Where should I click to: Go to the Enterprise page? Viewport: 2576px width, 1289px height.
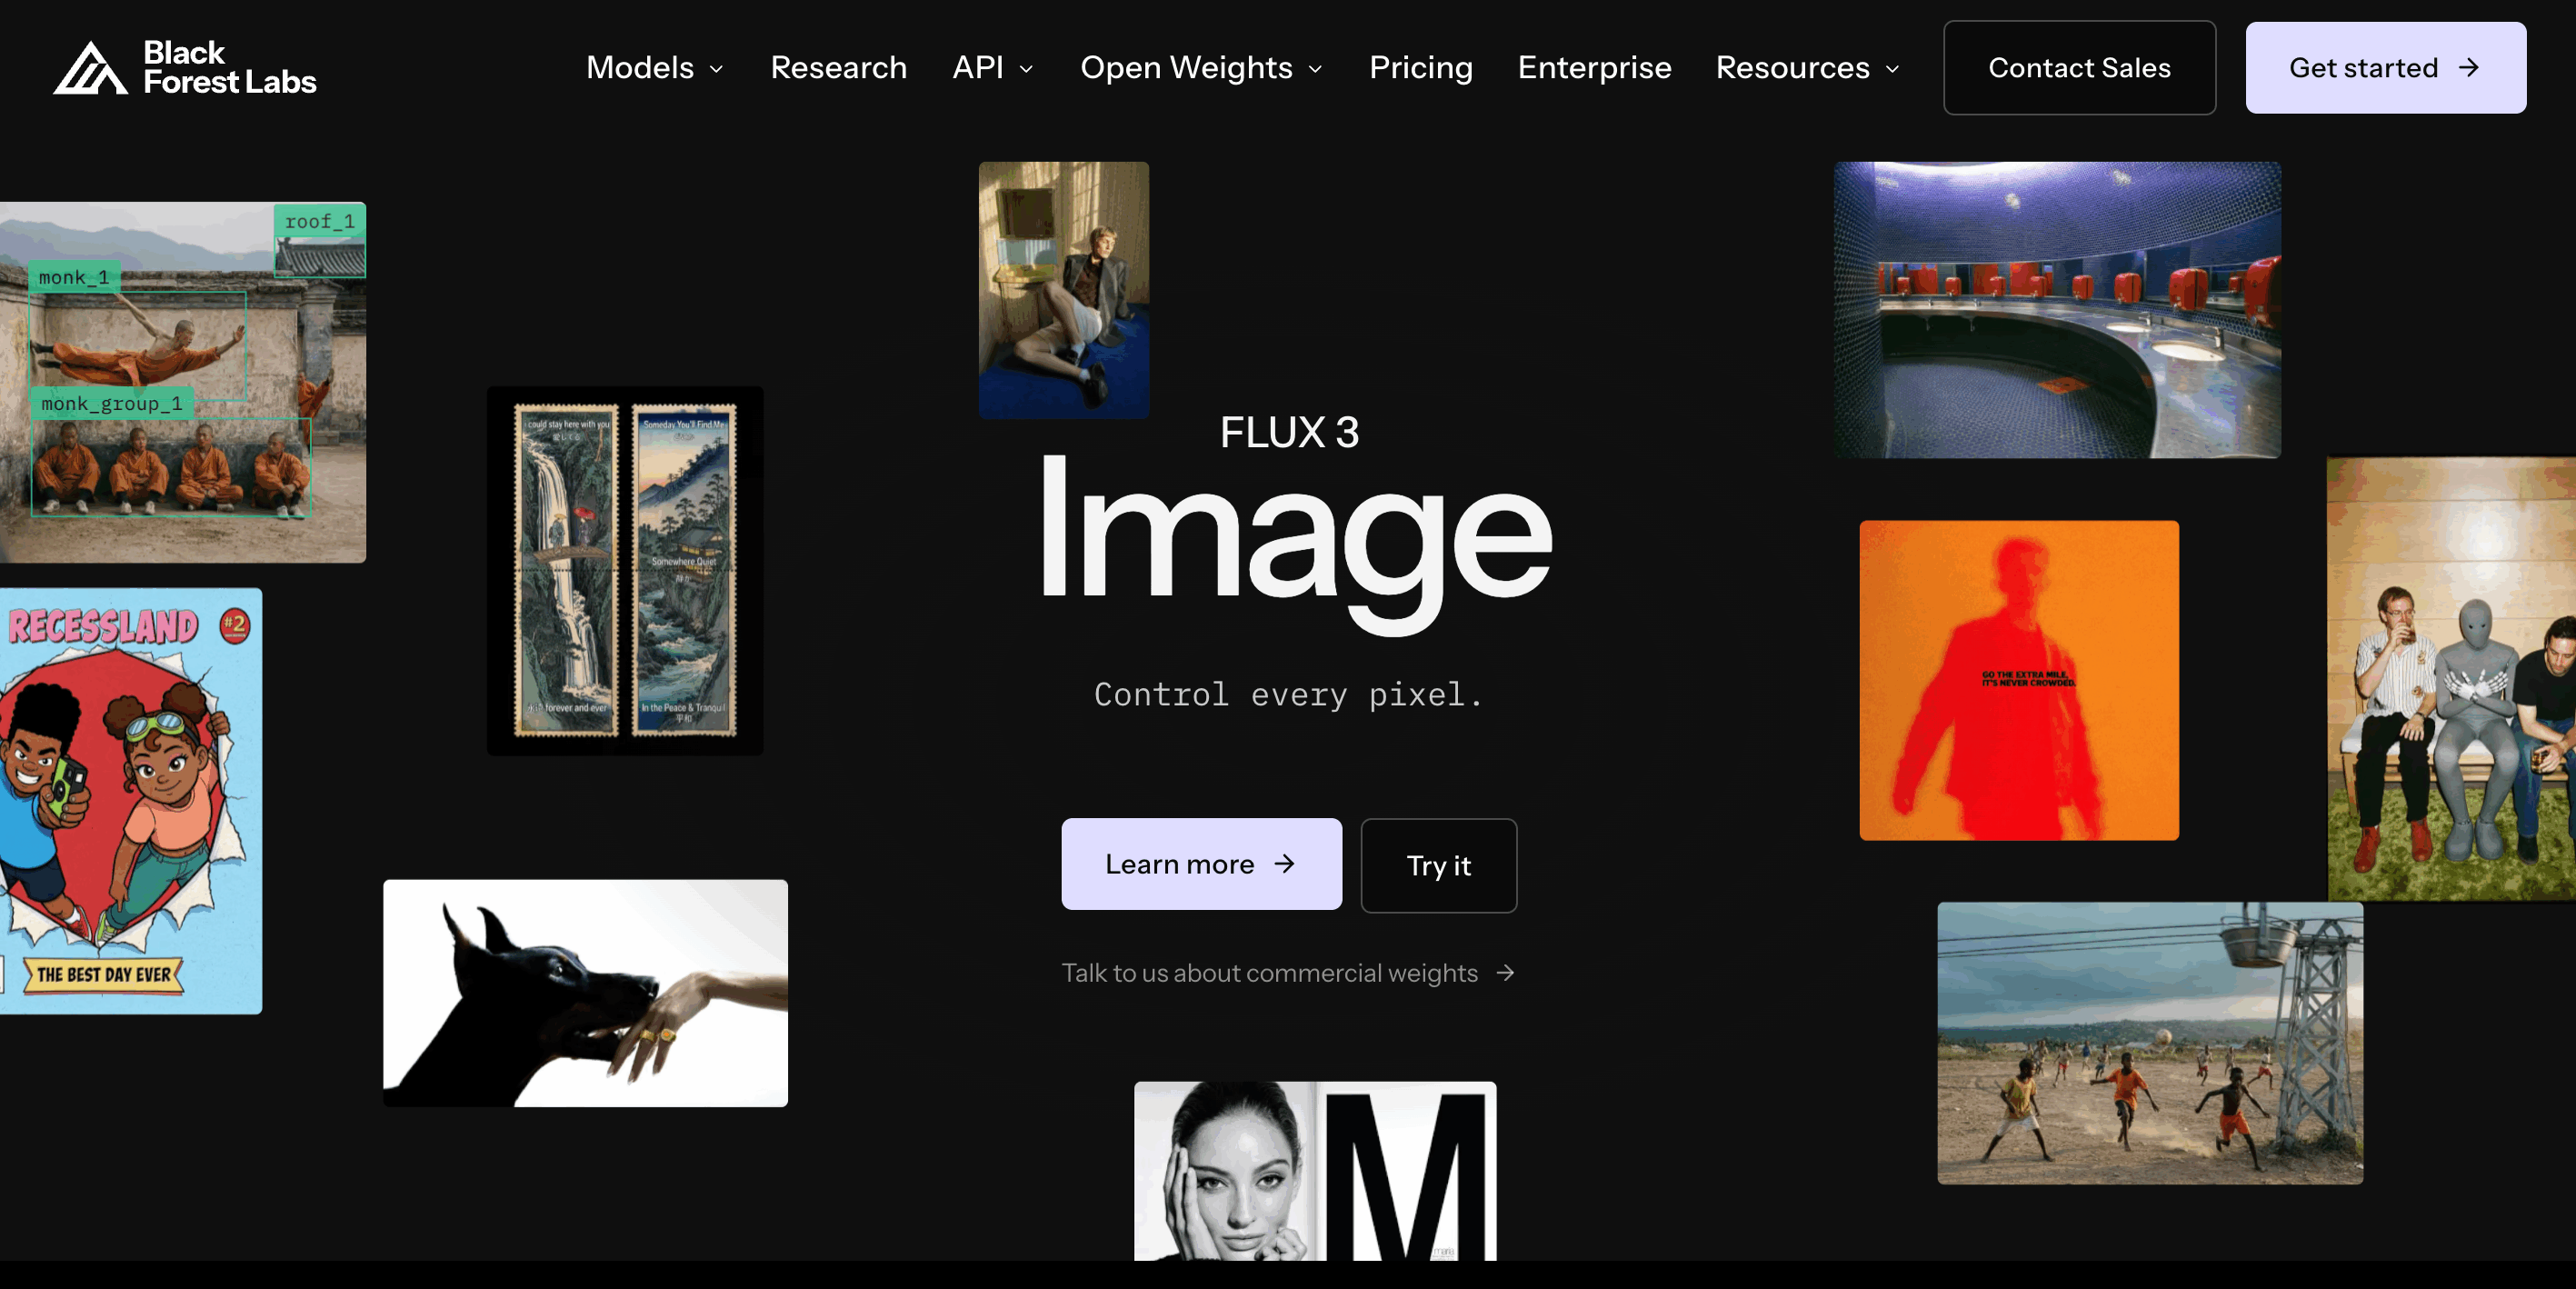point(1594,67)
